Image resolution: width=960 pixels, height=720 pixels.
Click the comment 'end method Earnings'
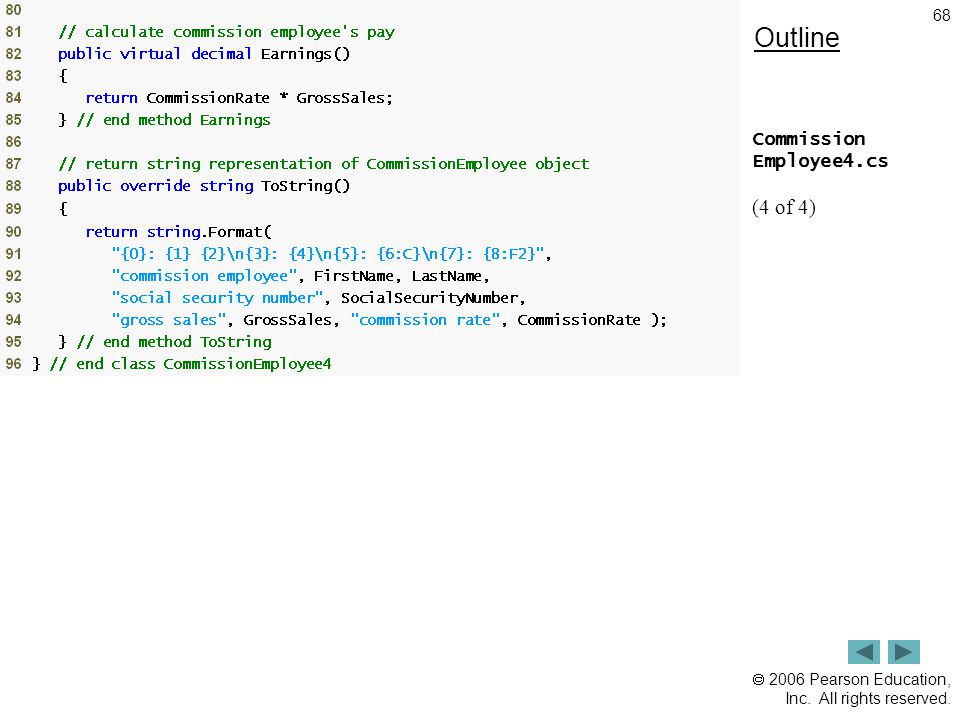173,120
